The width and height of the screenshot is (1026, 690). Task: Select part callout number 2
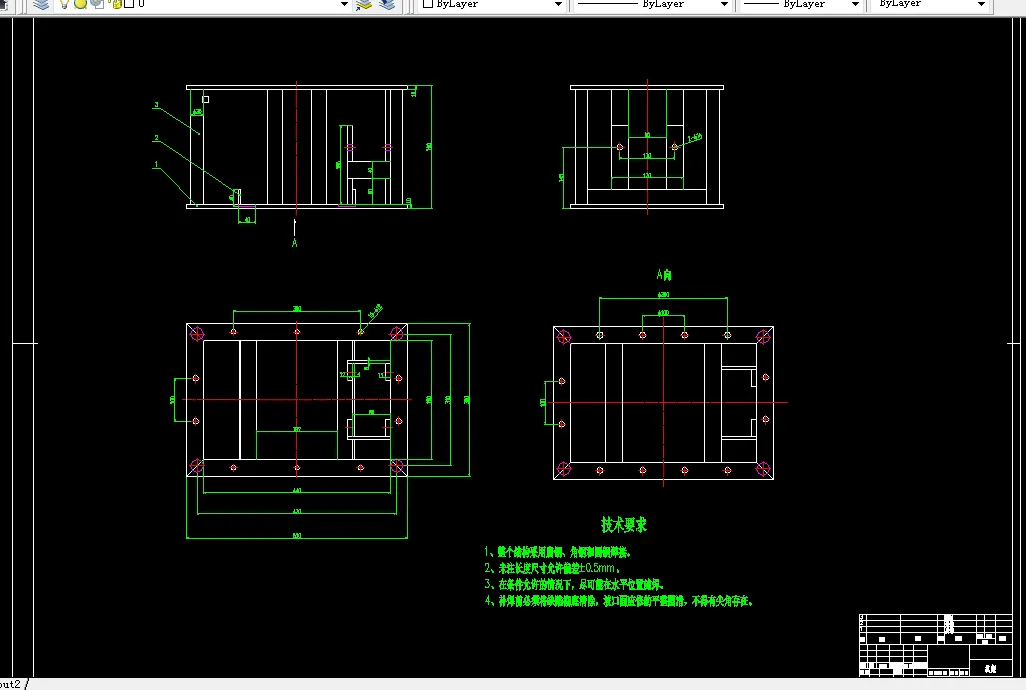coord(156,138)
